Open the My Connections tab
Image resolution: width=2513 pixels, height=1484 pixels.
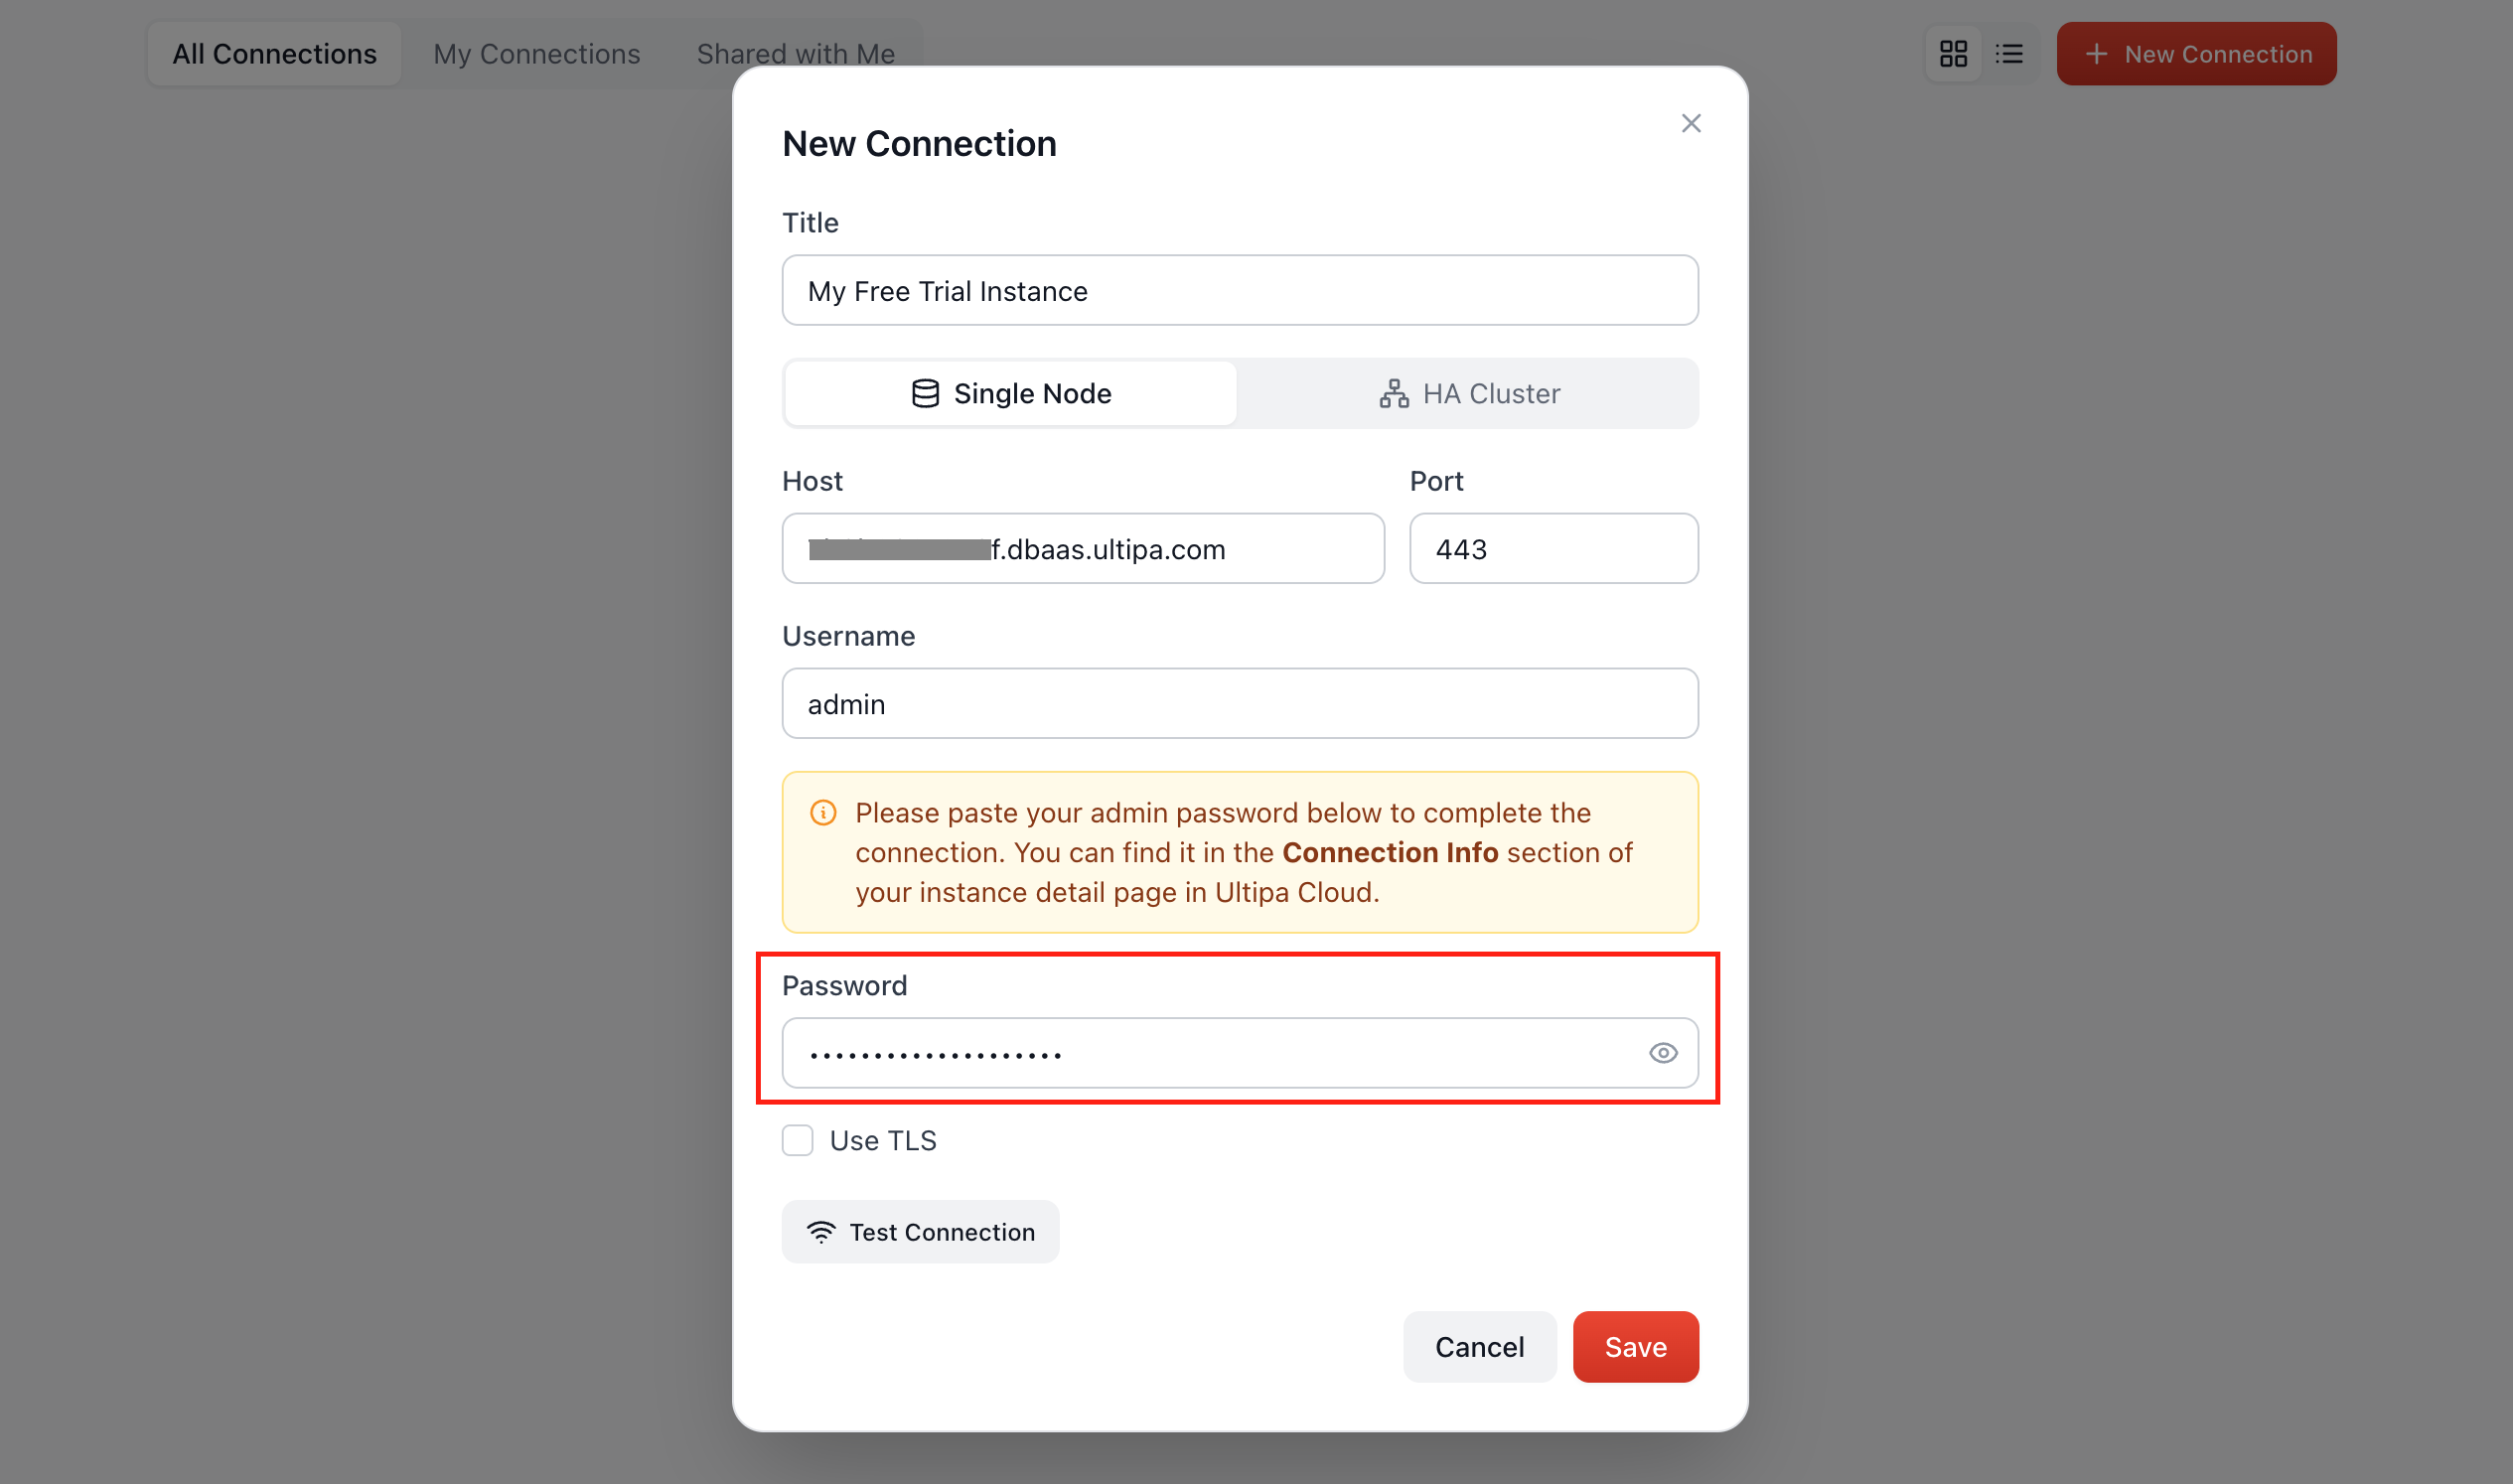click(536, 54)
